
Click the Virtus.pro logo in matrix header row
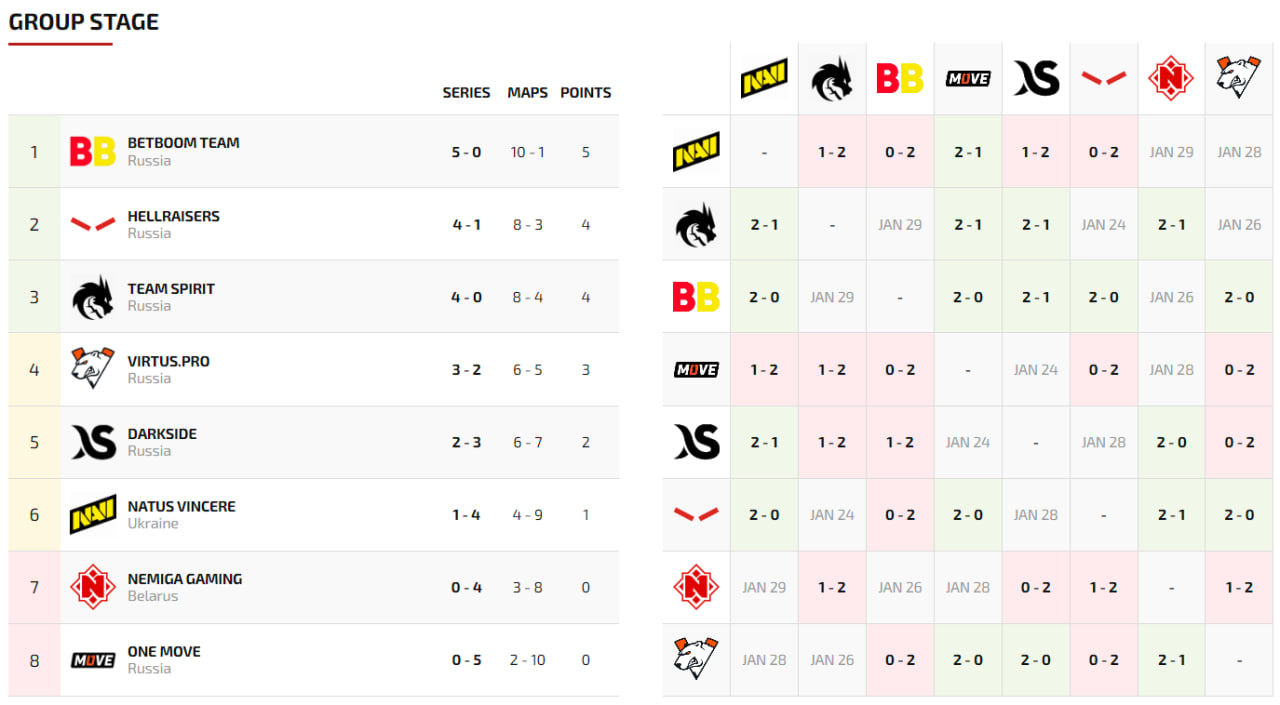(x=1239, y=78)
